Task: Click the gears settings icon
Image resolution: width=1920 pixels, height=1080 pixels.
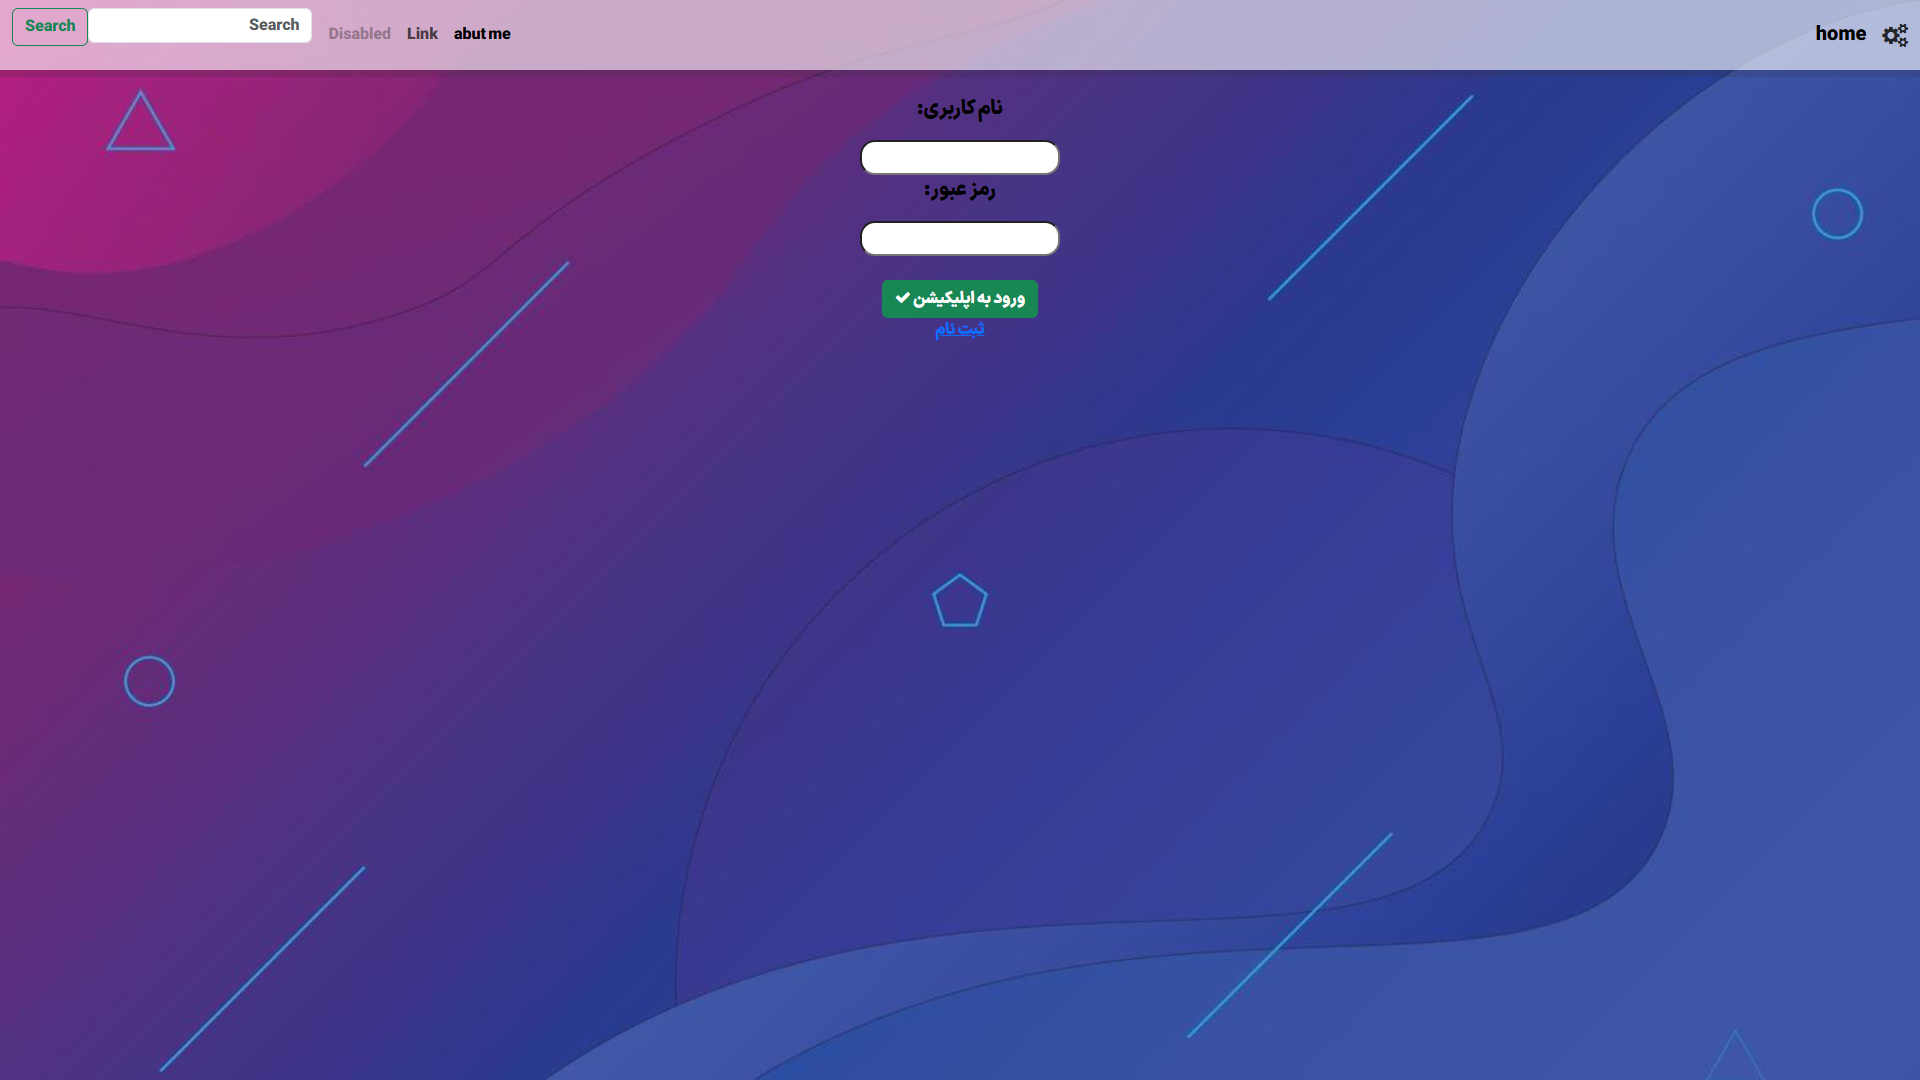Action: (x=1894, y=36)
